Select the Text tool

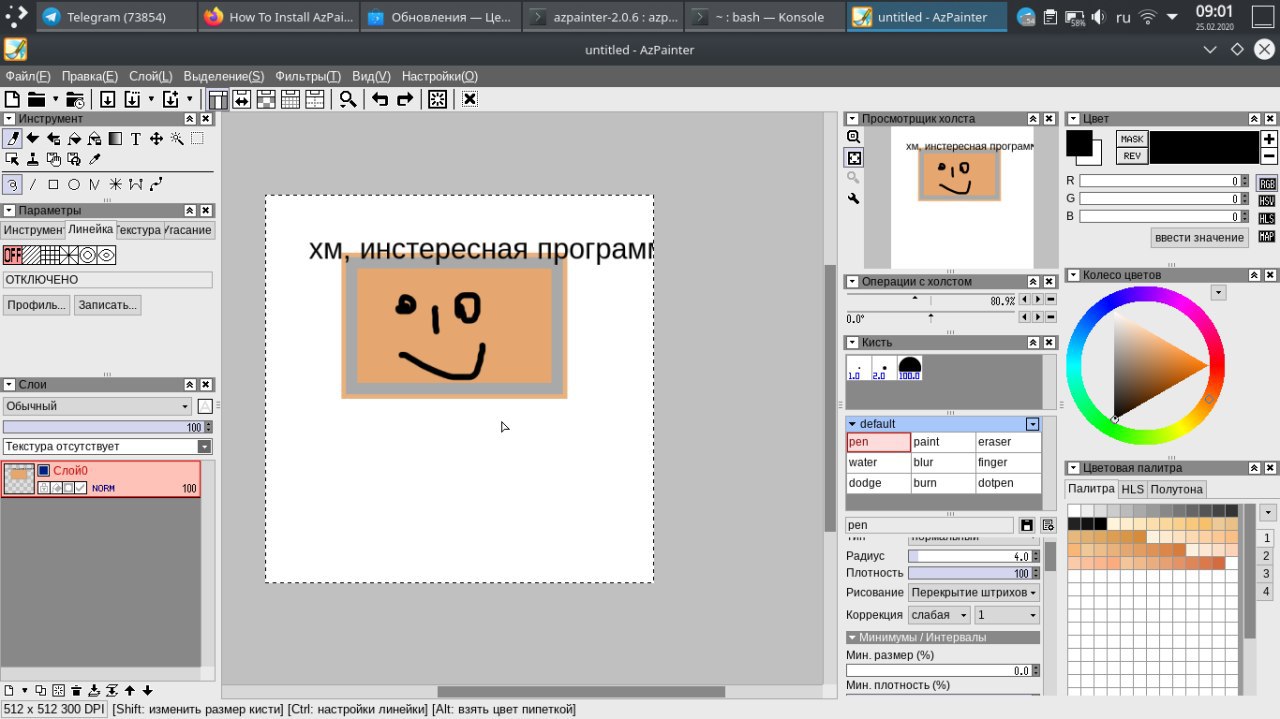point(136,139)
